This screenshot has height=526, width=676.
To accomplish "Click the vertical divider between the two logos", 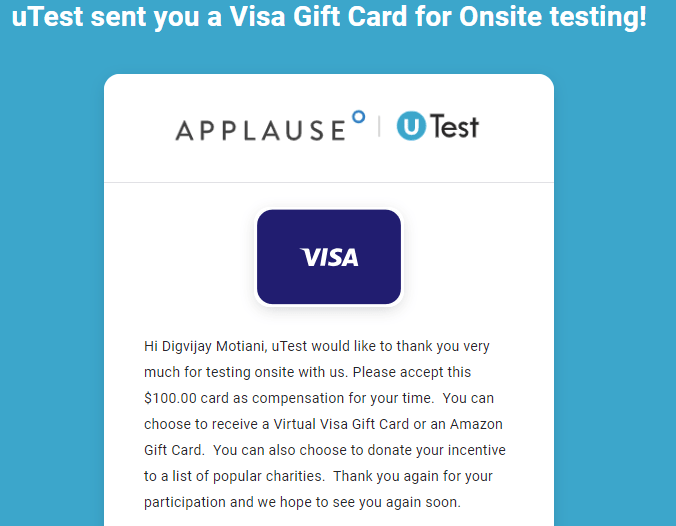I will [x=380, y=128].
